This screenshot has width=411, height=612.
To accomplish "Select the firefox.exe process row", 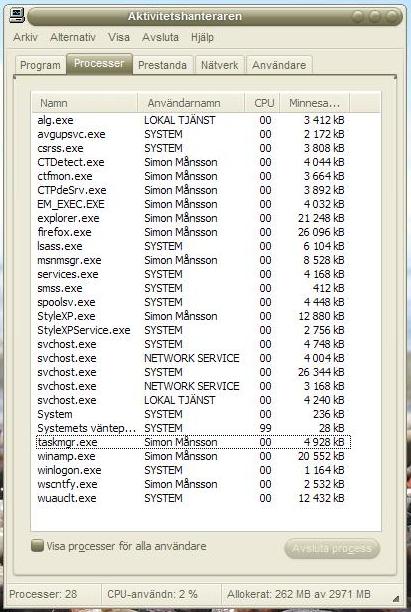I will (191, 232).
